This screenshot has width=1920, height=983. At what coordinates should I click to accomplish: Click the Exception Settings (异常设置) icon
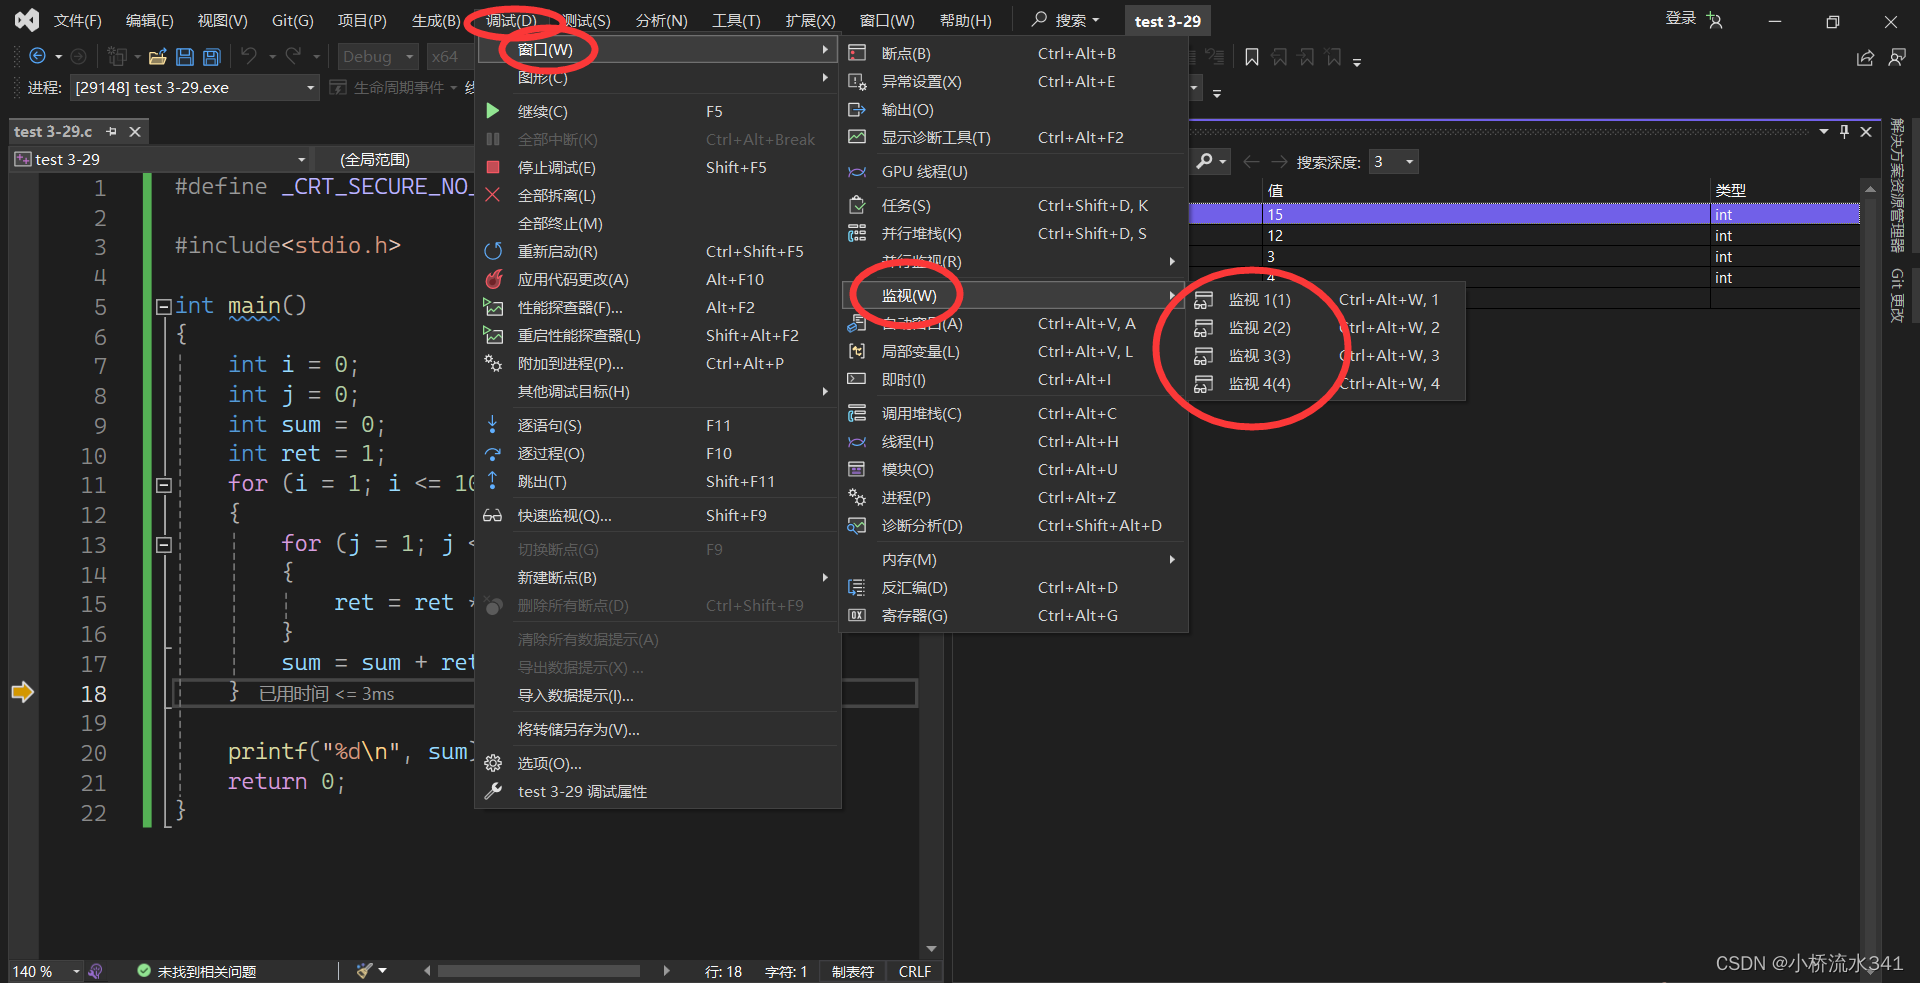click(857, 81)
